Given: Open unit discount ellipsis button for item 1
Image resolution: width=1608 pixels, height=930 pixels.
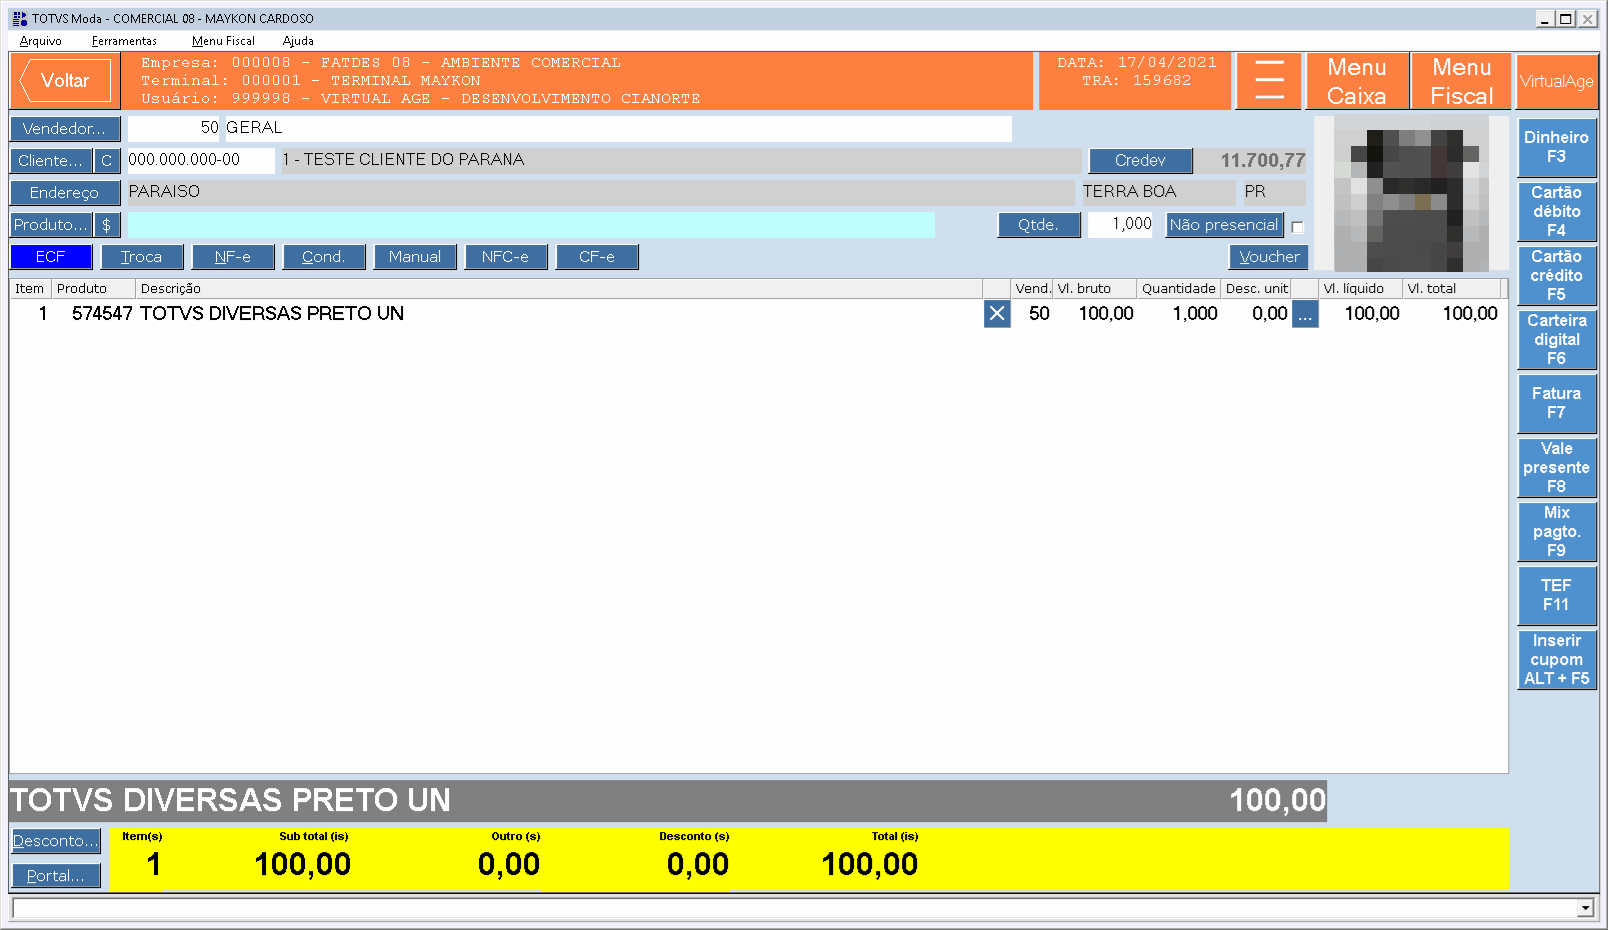Looking at the screenshot, I should (1305, 314).
